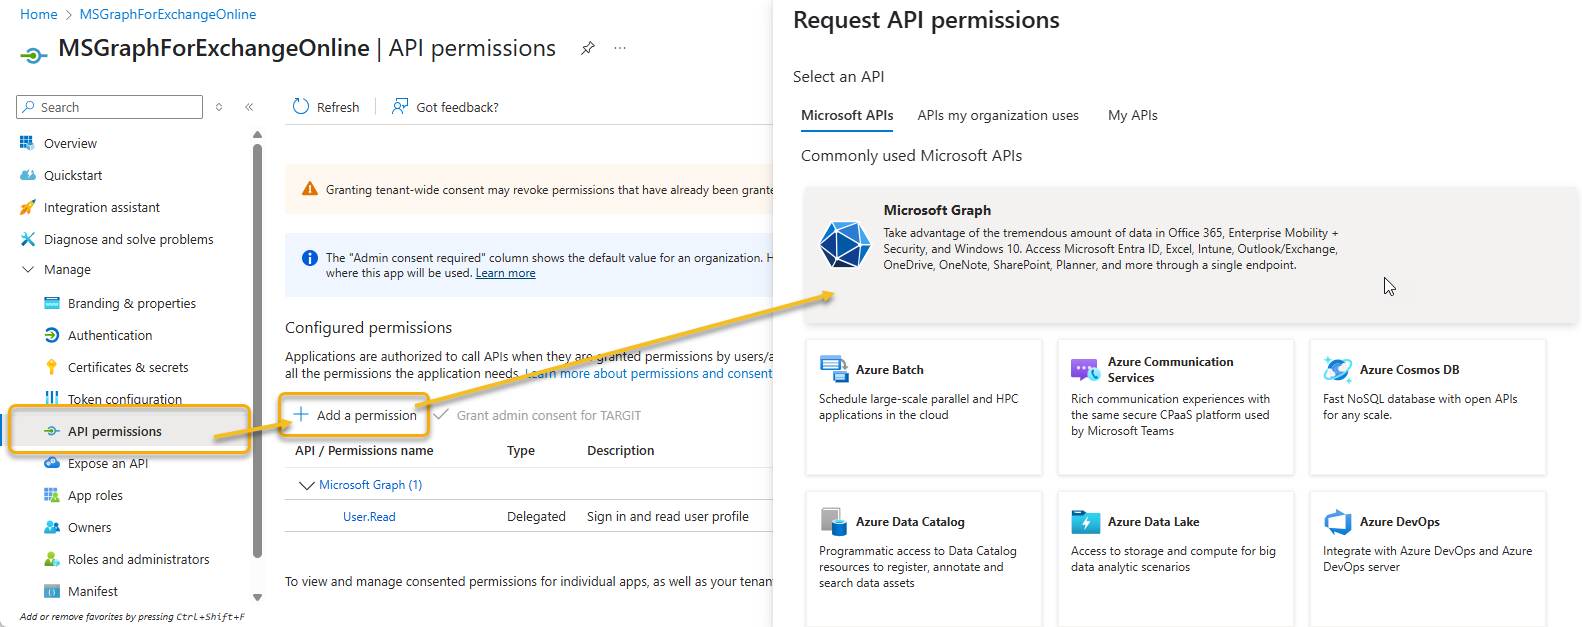Click the Type column header
1582x627 pixels.
click(521, 451)
